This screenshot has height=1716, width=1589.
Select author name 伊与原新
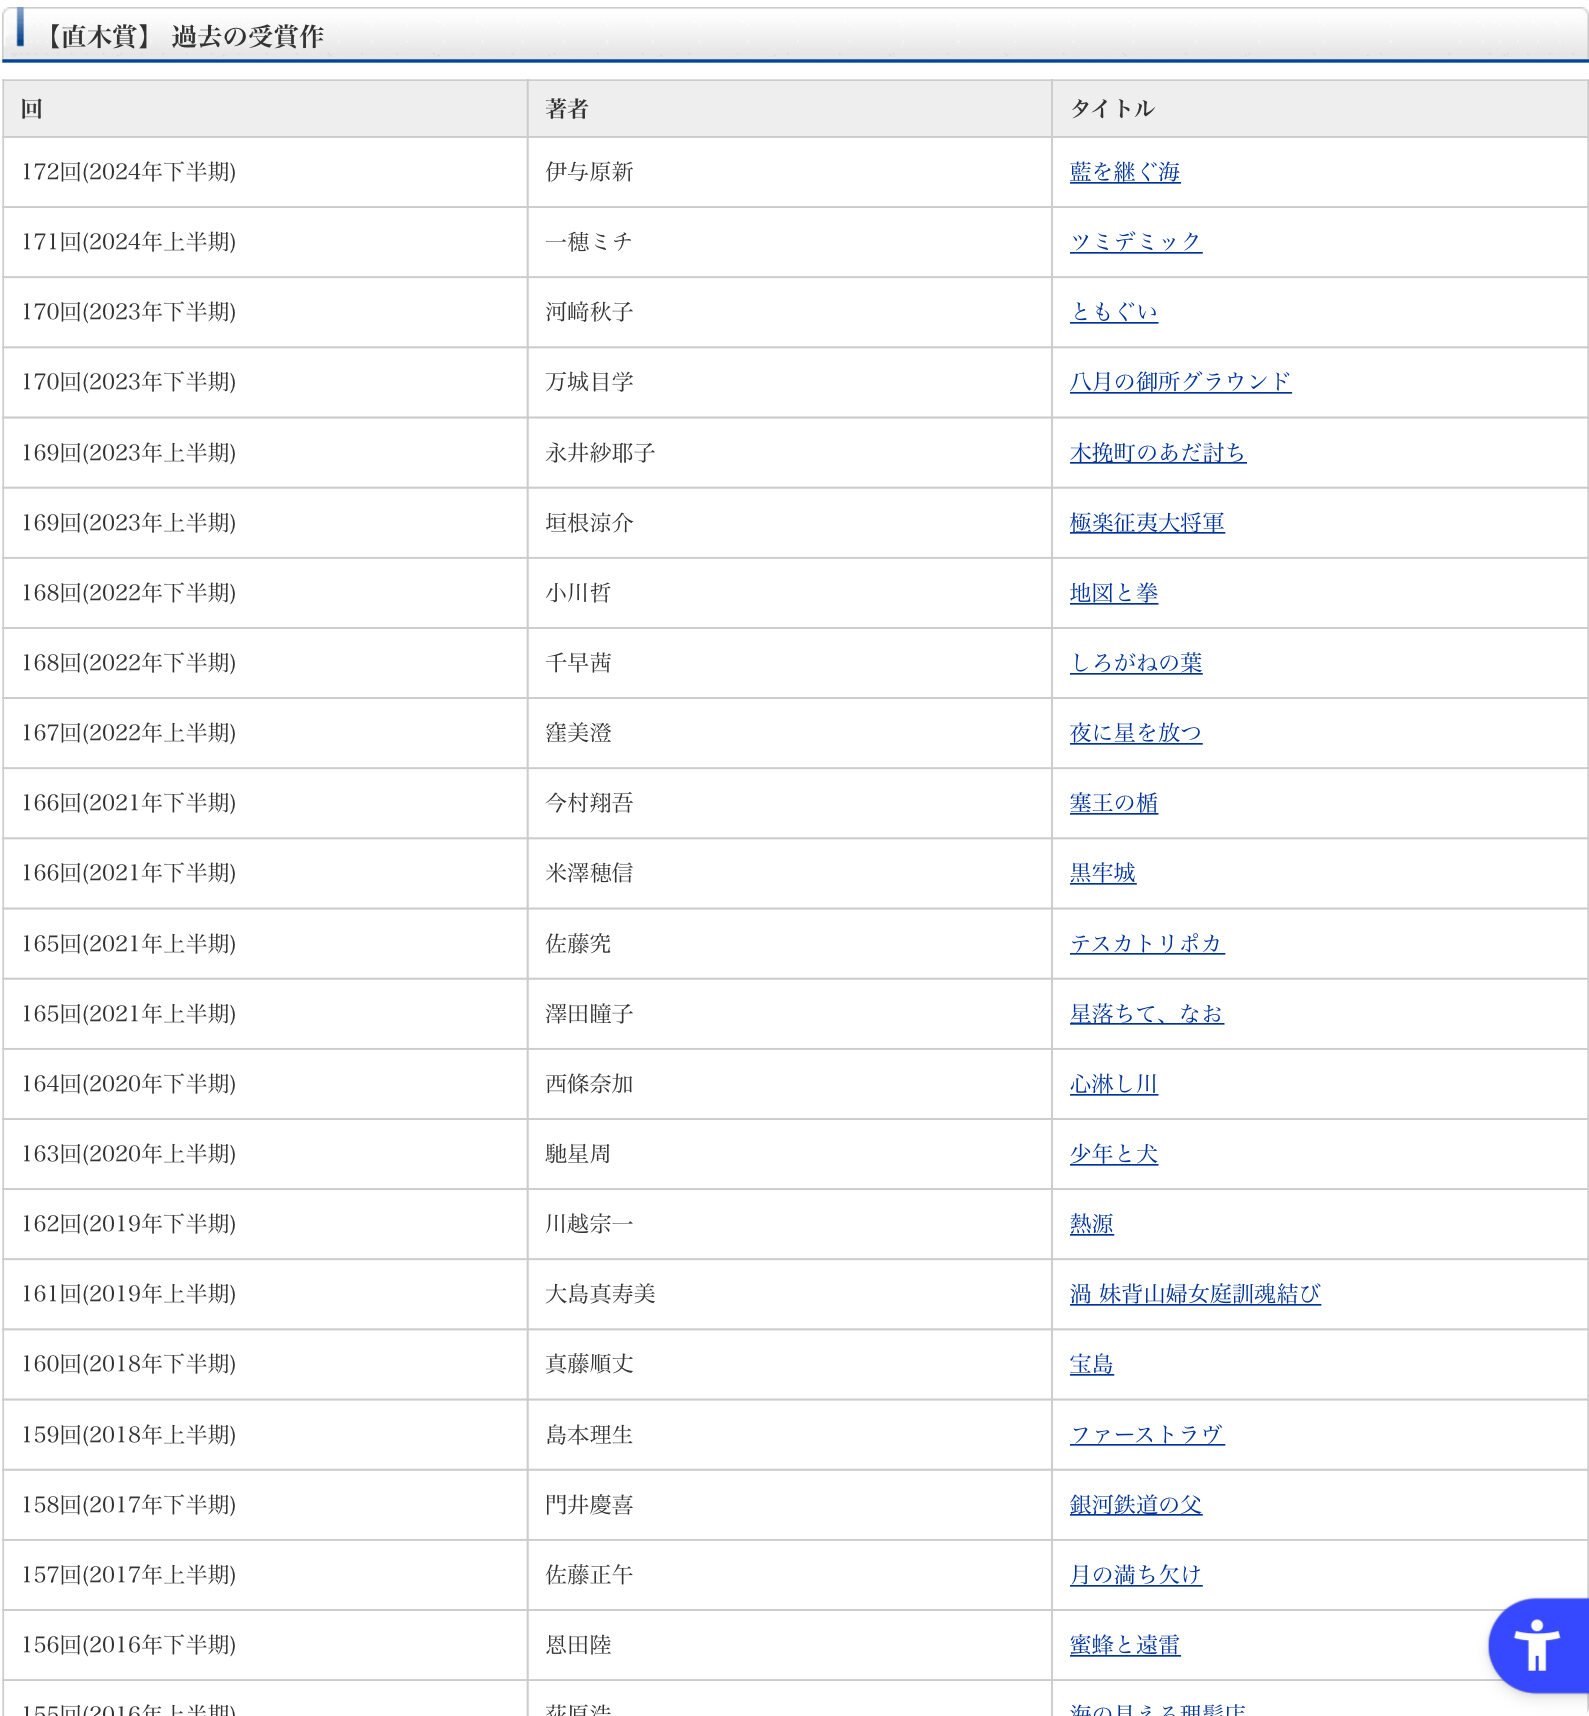tap(589, 172)
